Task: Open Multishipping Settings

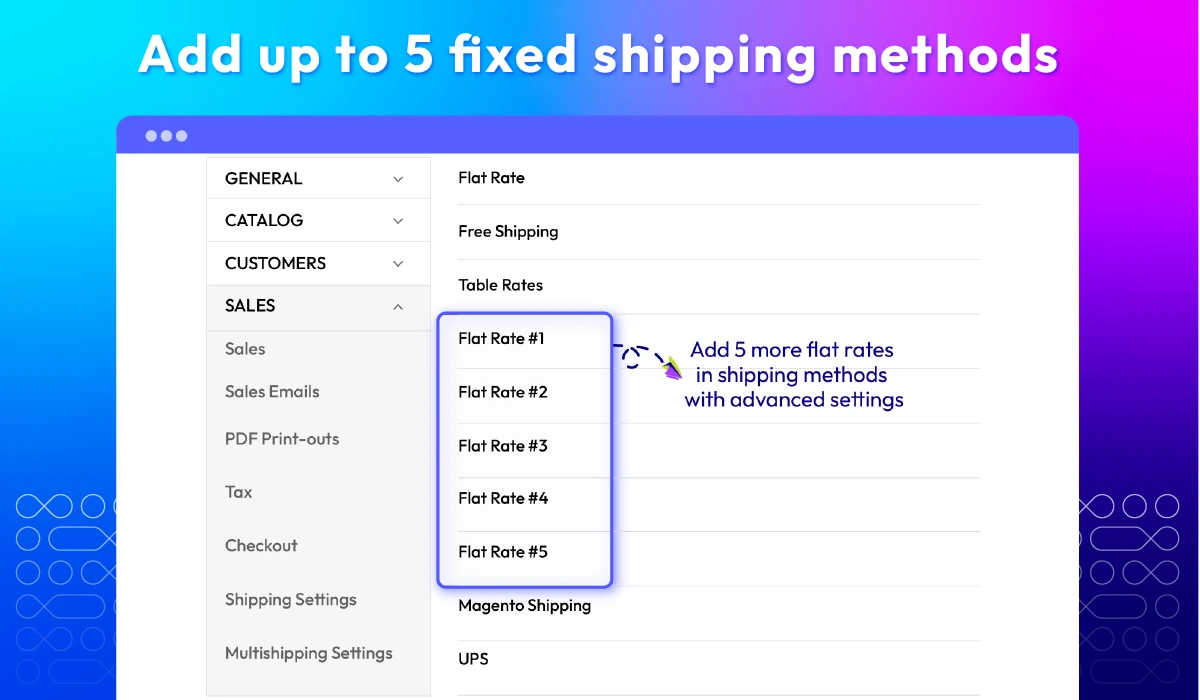Action: [309, 654]
